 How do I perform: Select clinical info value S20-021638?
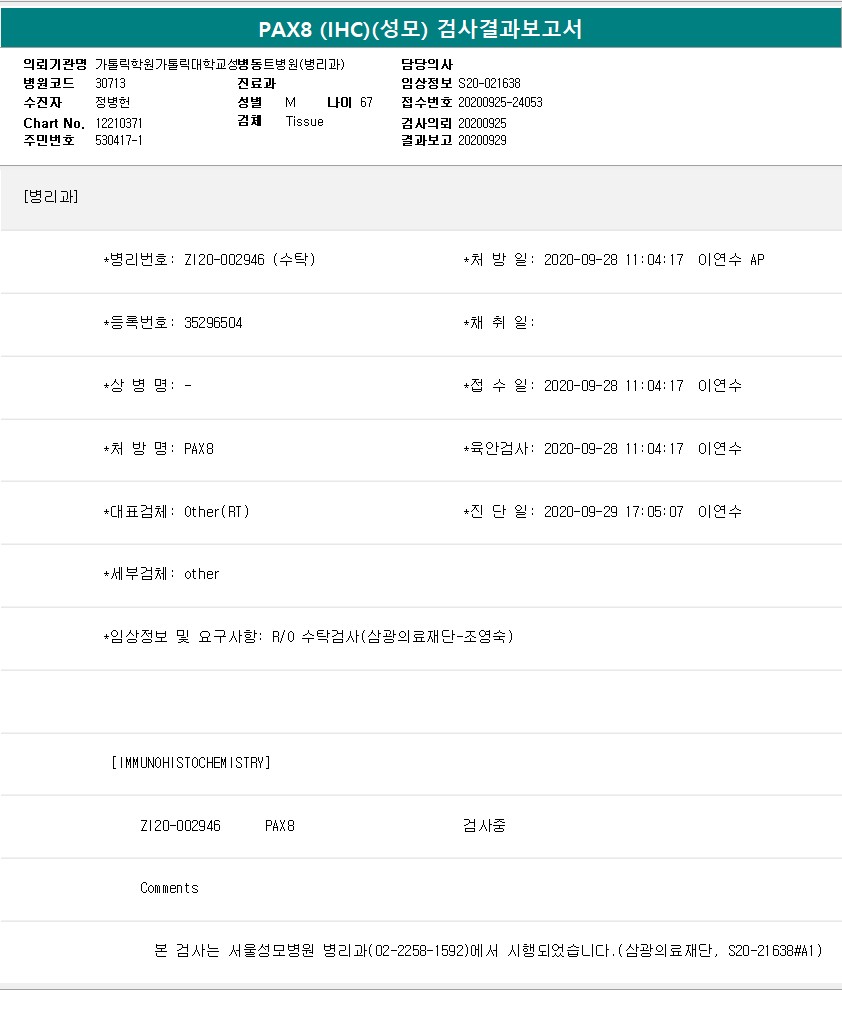[489, 84]
